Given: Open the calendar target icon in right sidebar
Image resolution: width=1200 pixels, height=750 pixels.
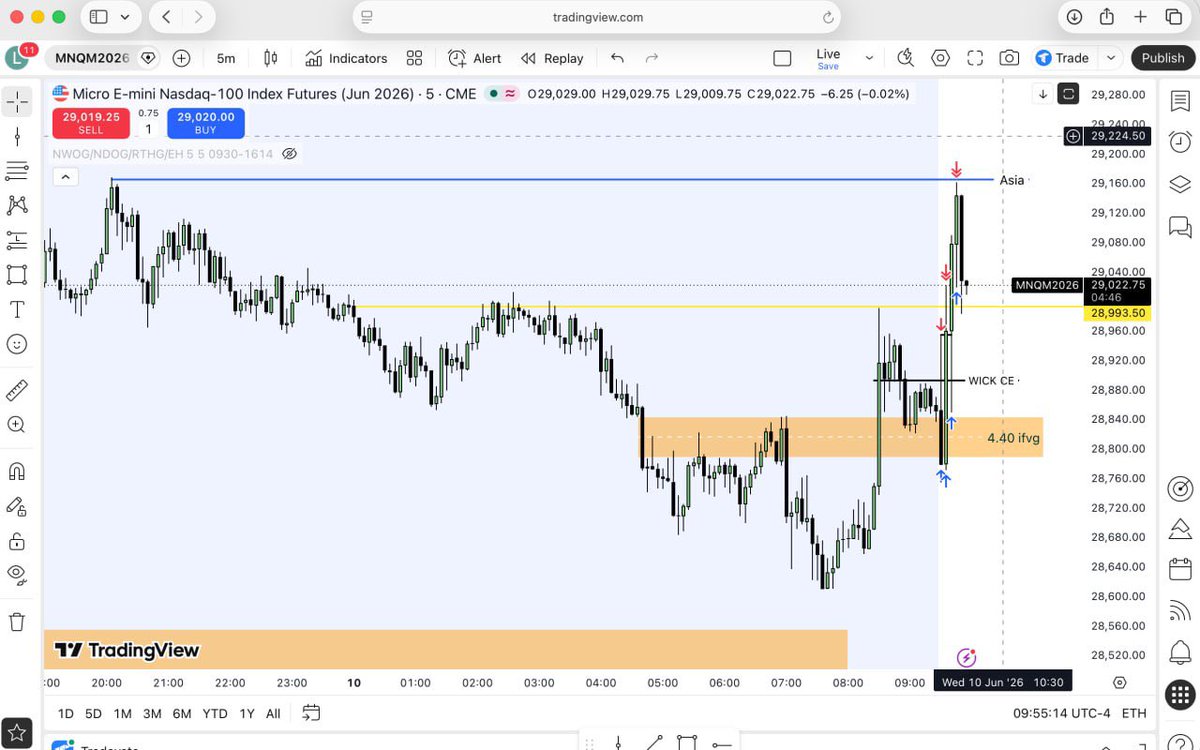Looking at the screenshot, I should tap(1180, 490).
